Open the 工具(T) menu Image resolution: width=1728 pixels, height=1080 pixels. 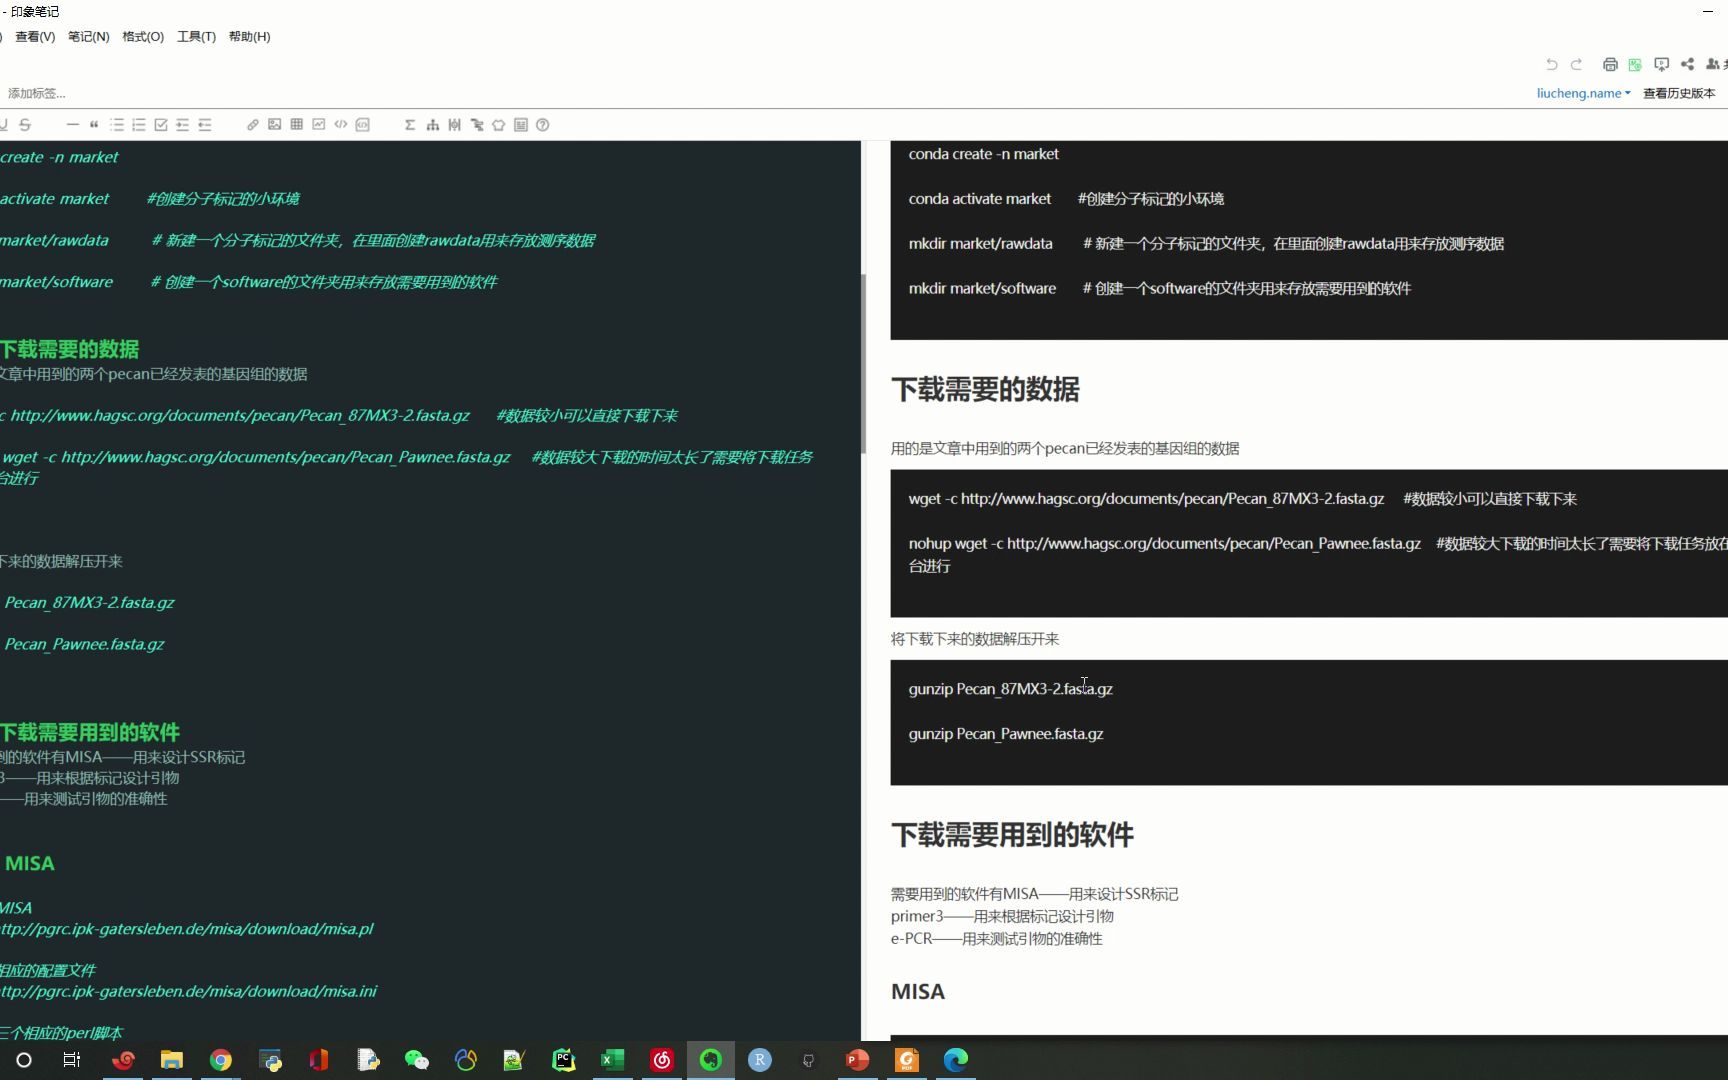pyautogui.click(x=196, y=36)
